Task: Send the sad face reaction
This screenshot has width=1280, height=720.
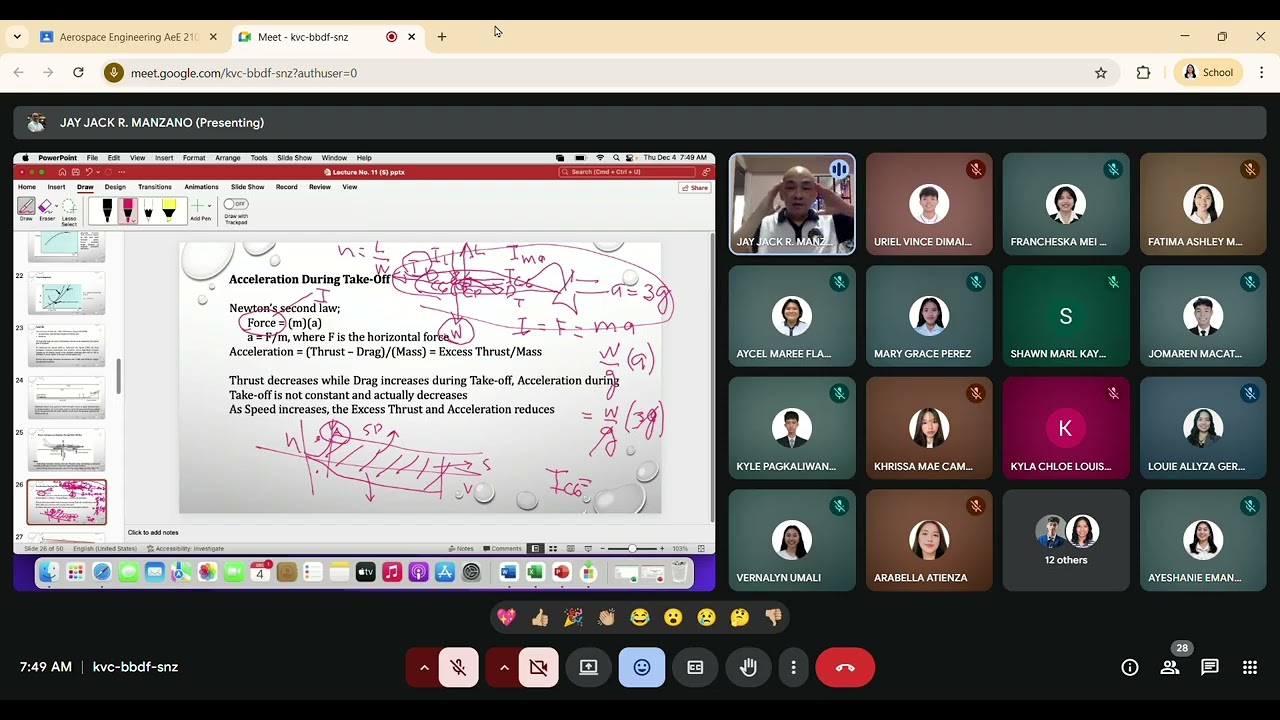Action: pyautogui.click(x=706, y=618)
